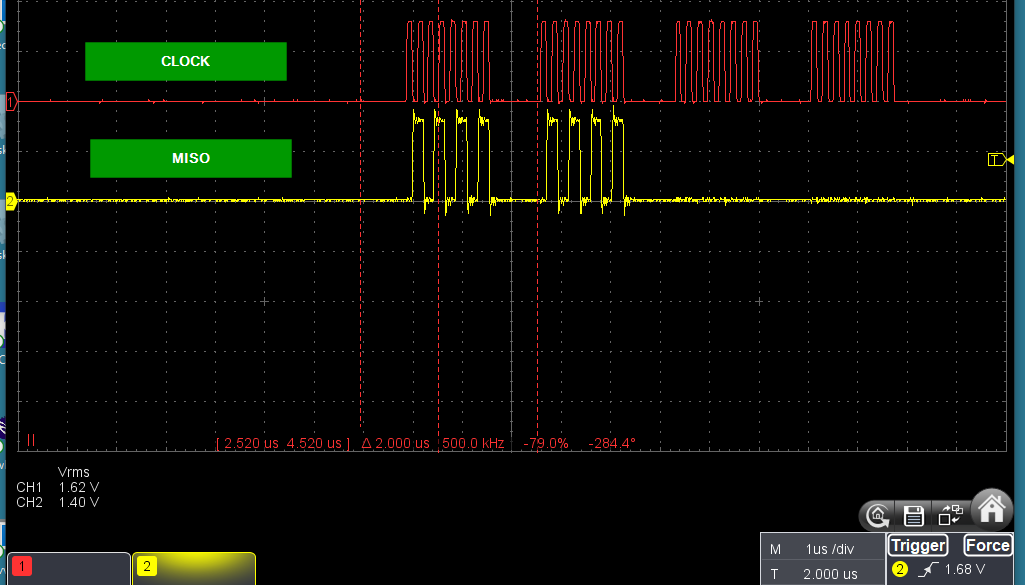The height and width of the screenshot is (585, 1025).
Task: Click the yellow trigger source 2 badge
Action: coord(899,570)
